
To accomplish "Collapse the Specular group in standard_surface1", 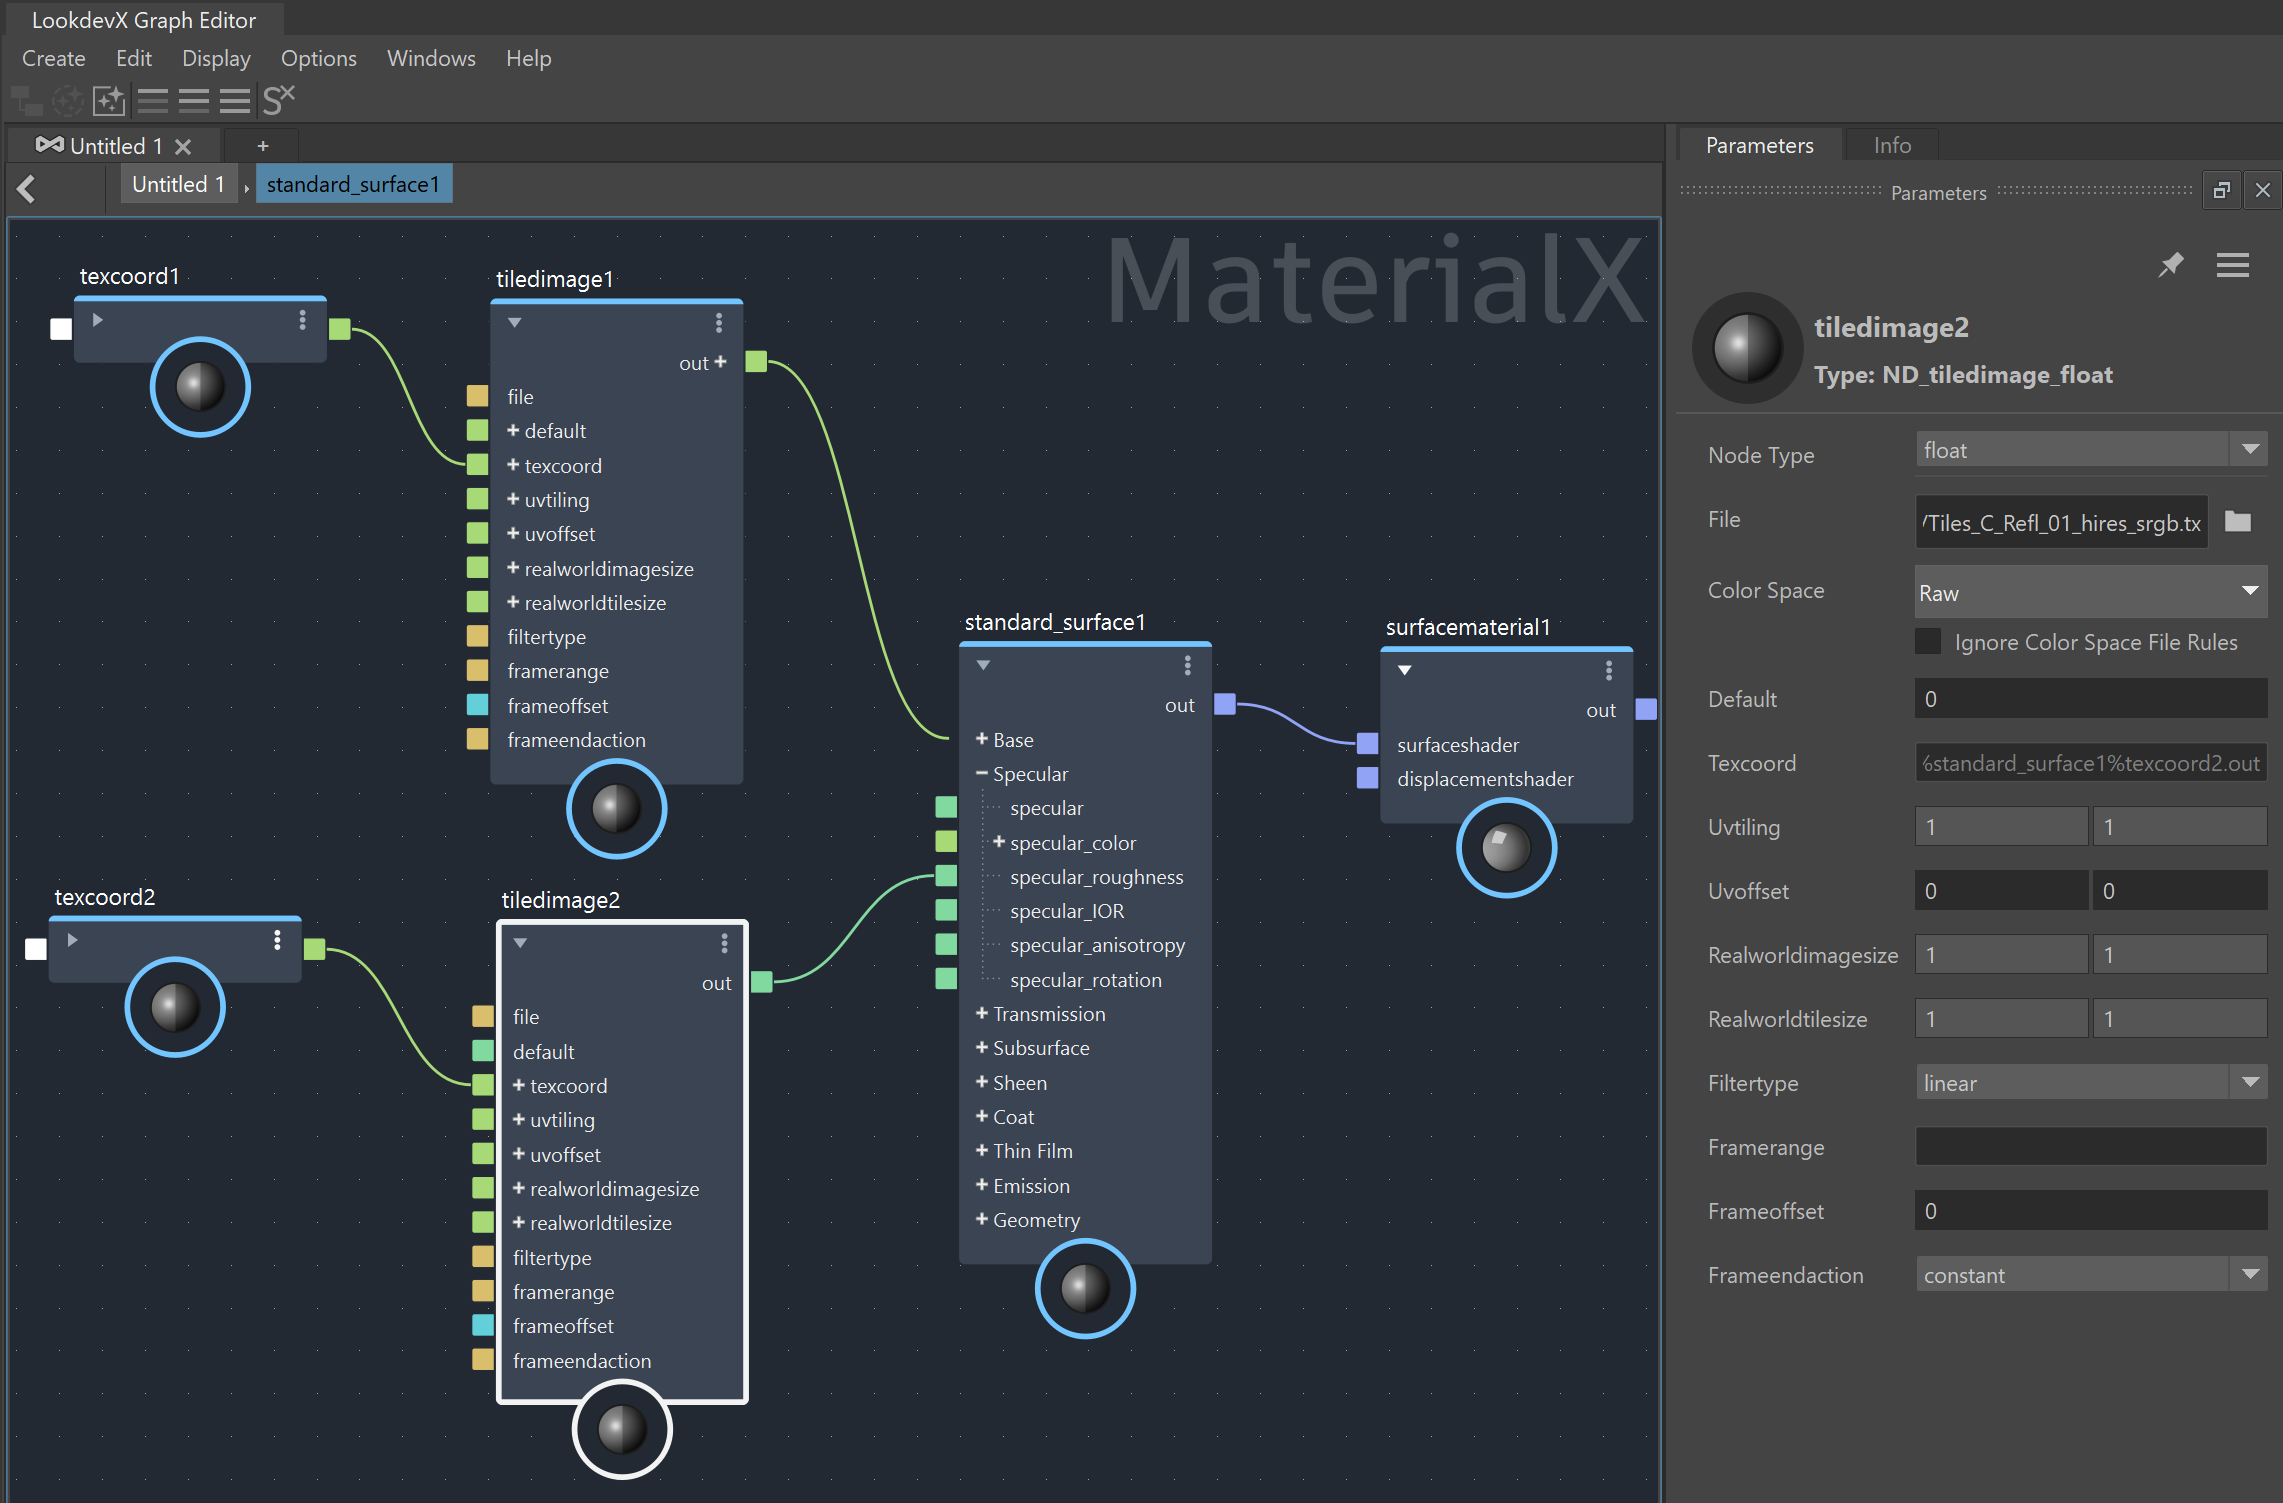I will pos(982,774).
